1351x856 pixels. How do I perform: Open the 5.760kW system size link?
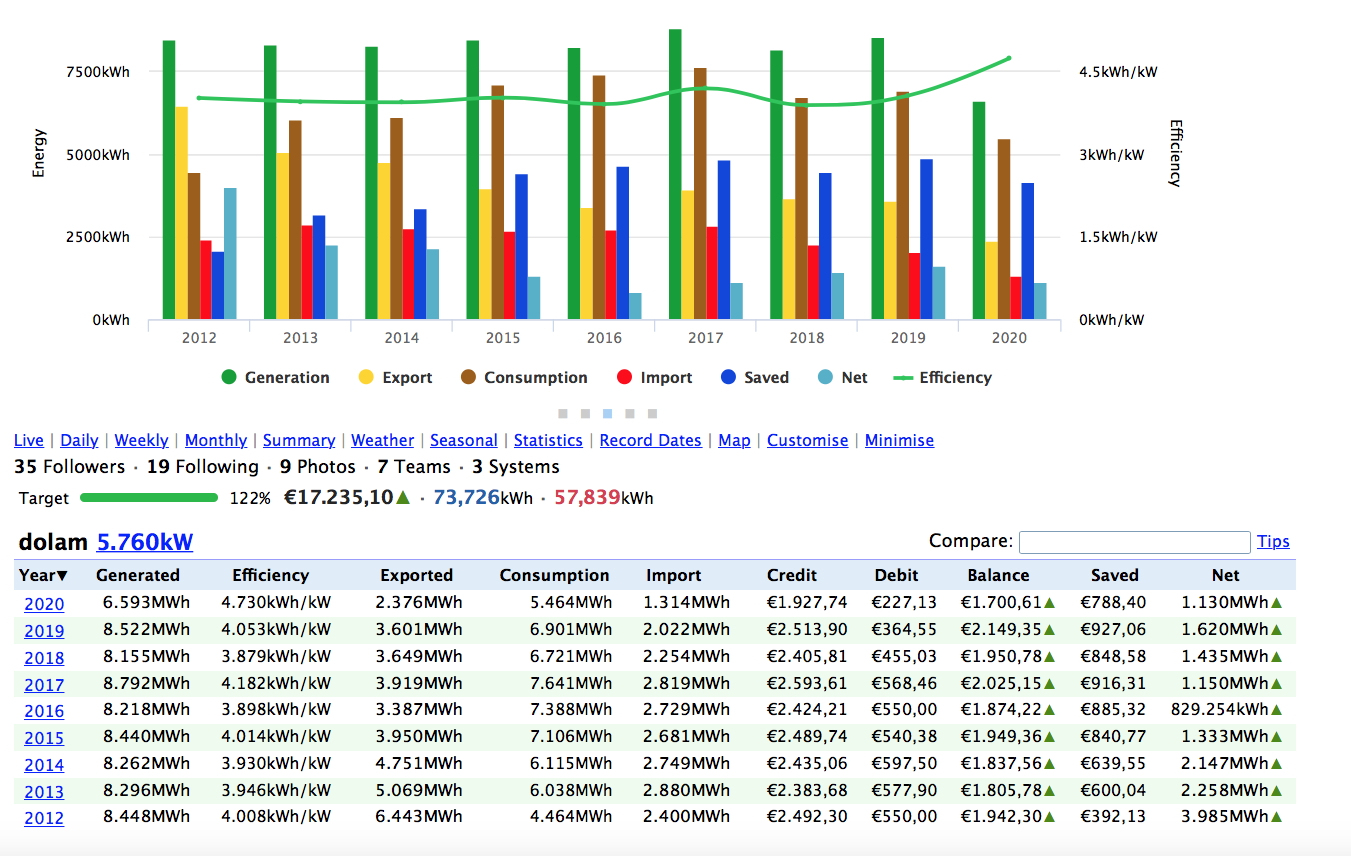tap(145, 542)
